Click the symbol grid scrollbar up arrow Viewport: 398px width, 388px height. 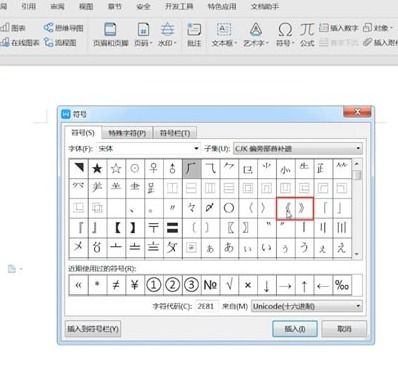click(x=357, y=164)
